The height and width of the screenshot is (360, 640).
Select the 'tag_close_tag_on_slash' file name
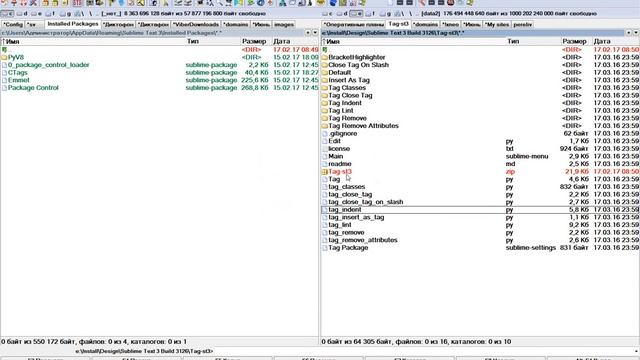tap(366, 202)
